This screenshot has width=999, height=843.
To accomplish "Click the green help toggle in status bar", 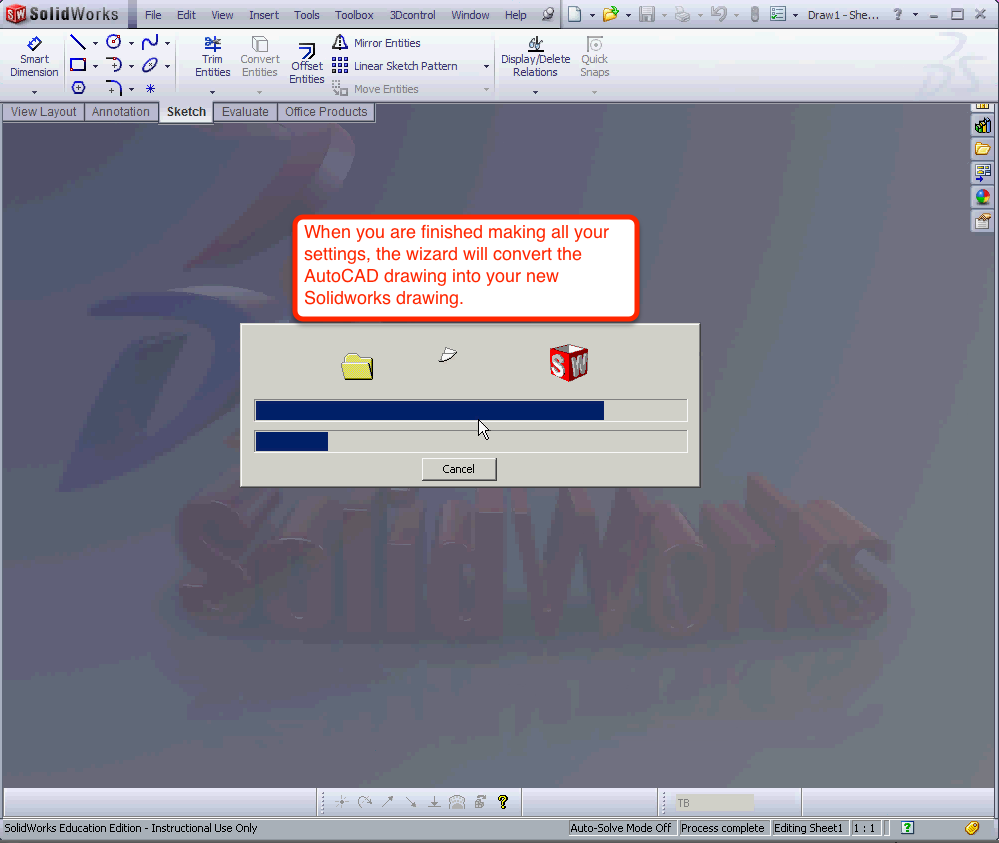I will (x=905, y=827).
